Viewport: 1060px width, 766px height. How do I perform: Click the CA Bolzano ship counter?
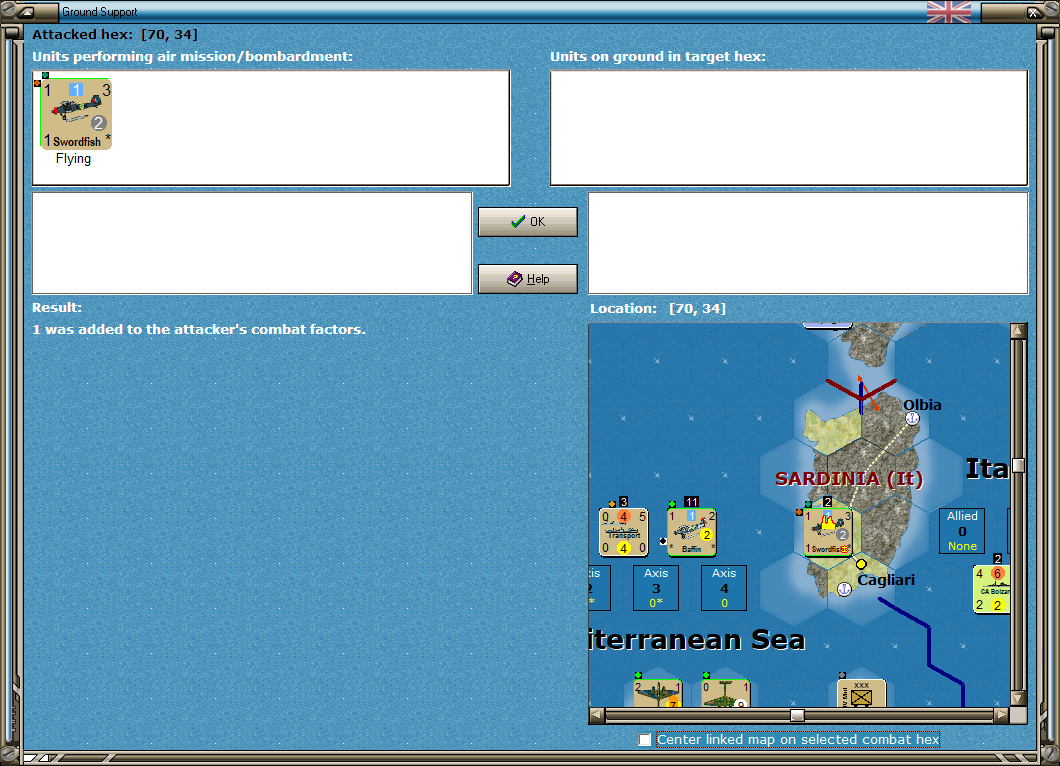click(x=992, y=589)
